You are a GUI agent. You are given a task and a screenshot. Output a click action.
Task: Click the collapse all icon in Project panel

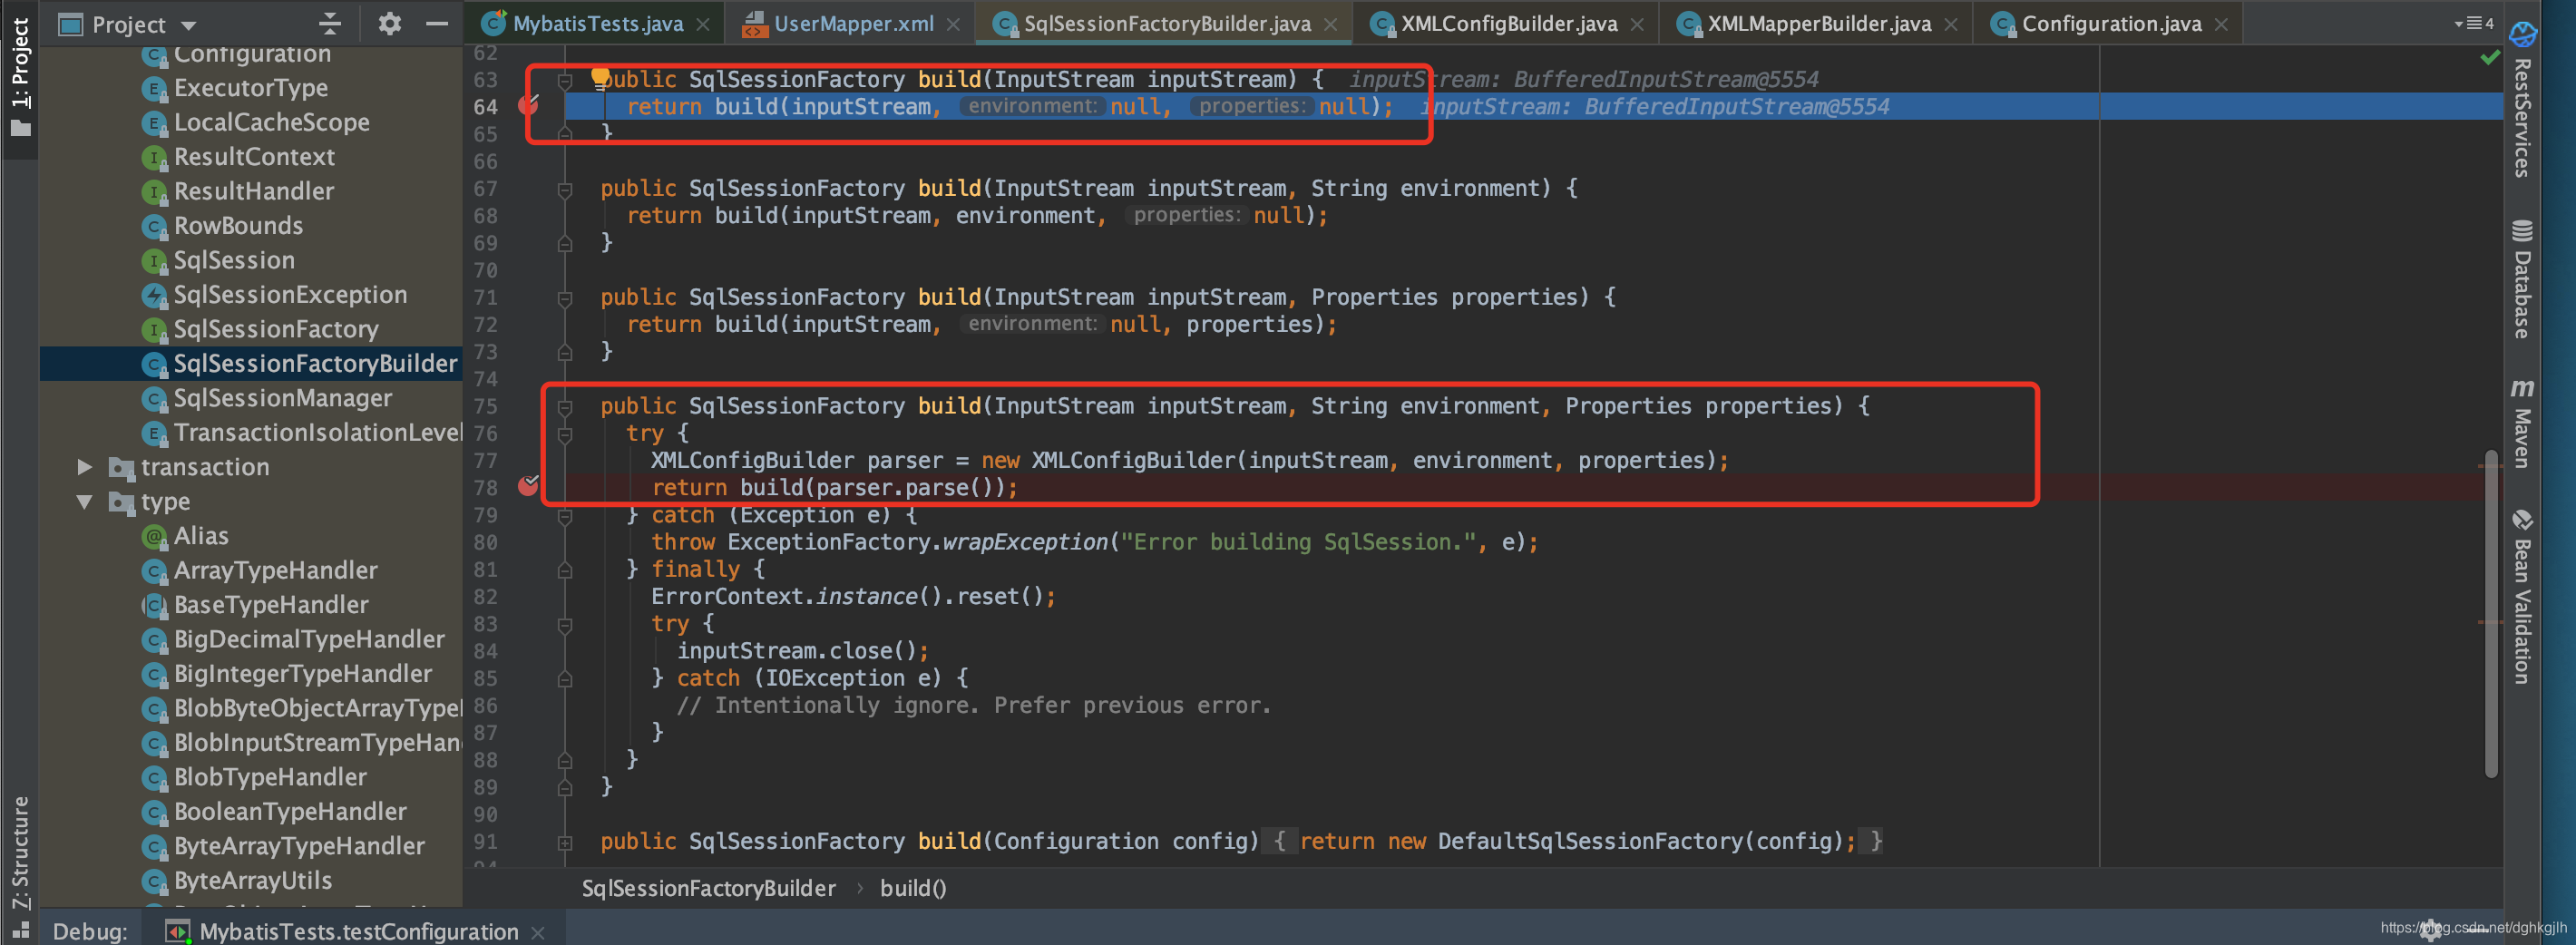coord(330,23)
